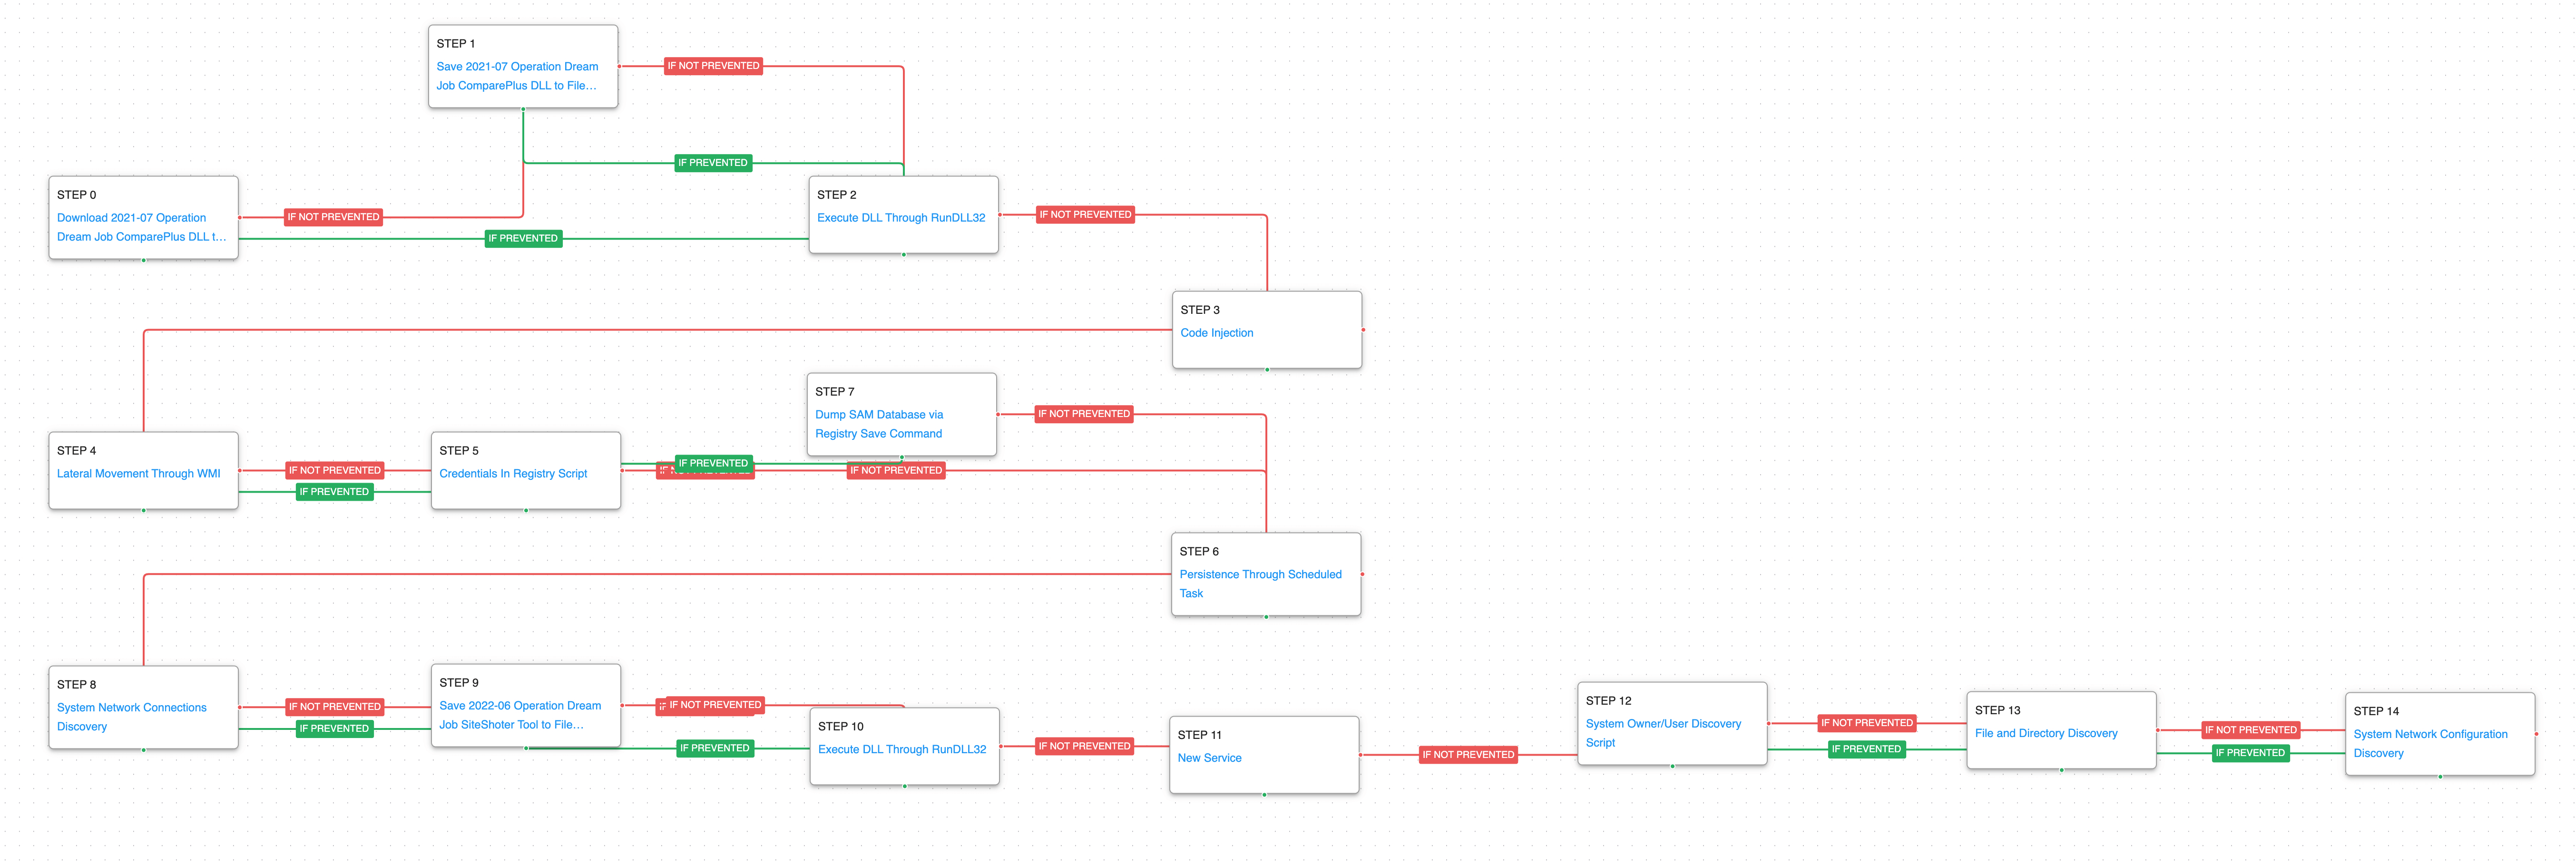Click the Execute DLL Through RunDLL32 link in Step 2
This screenshot has height=864, width=2576.
(x=900, y=218)
